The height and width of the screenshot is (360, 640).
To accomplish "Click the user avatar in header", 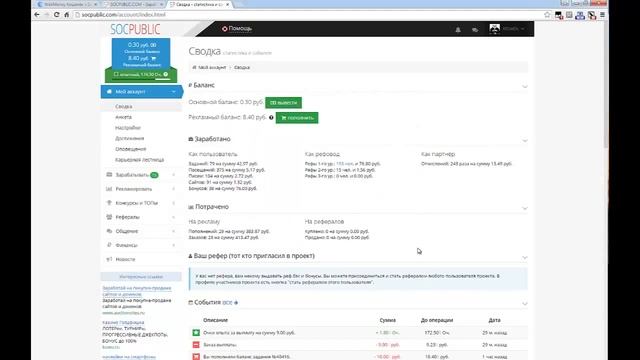I will [494, 29].
